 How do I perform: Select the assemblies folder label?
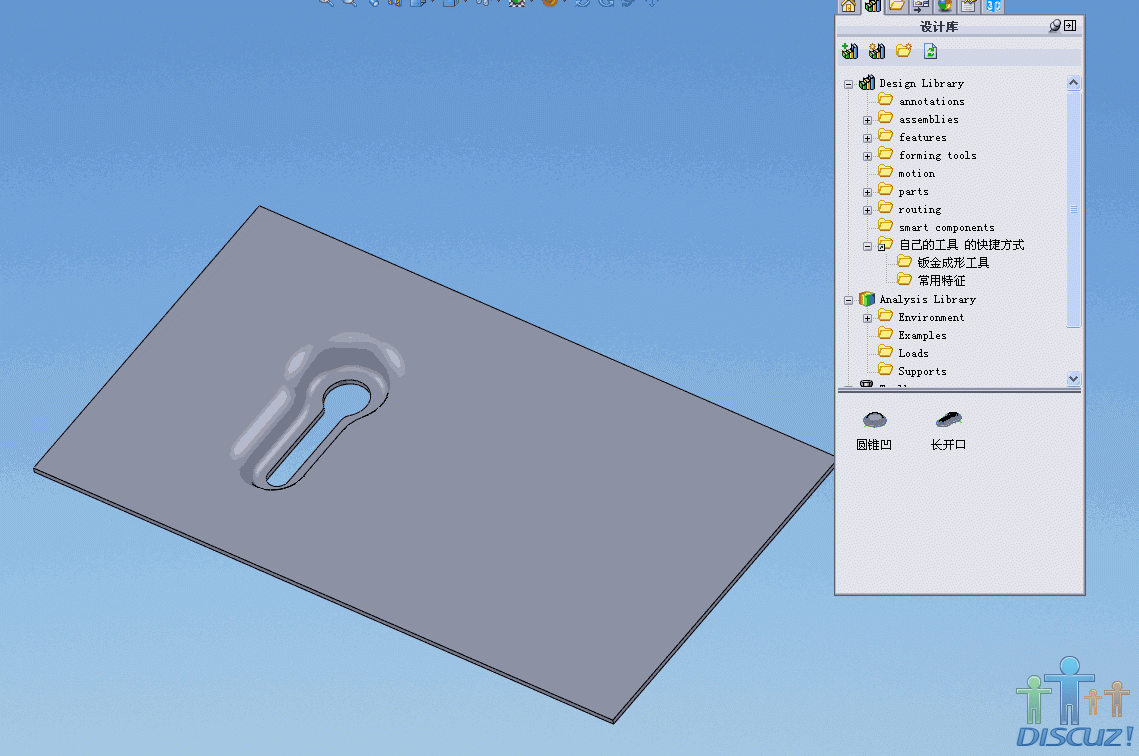(928, 120)
